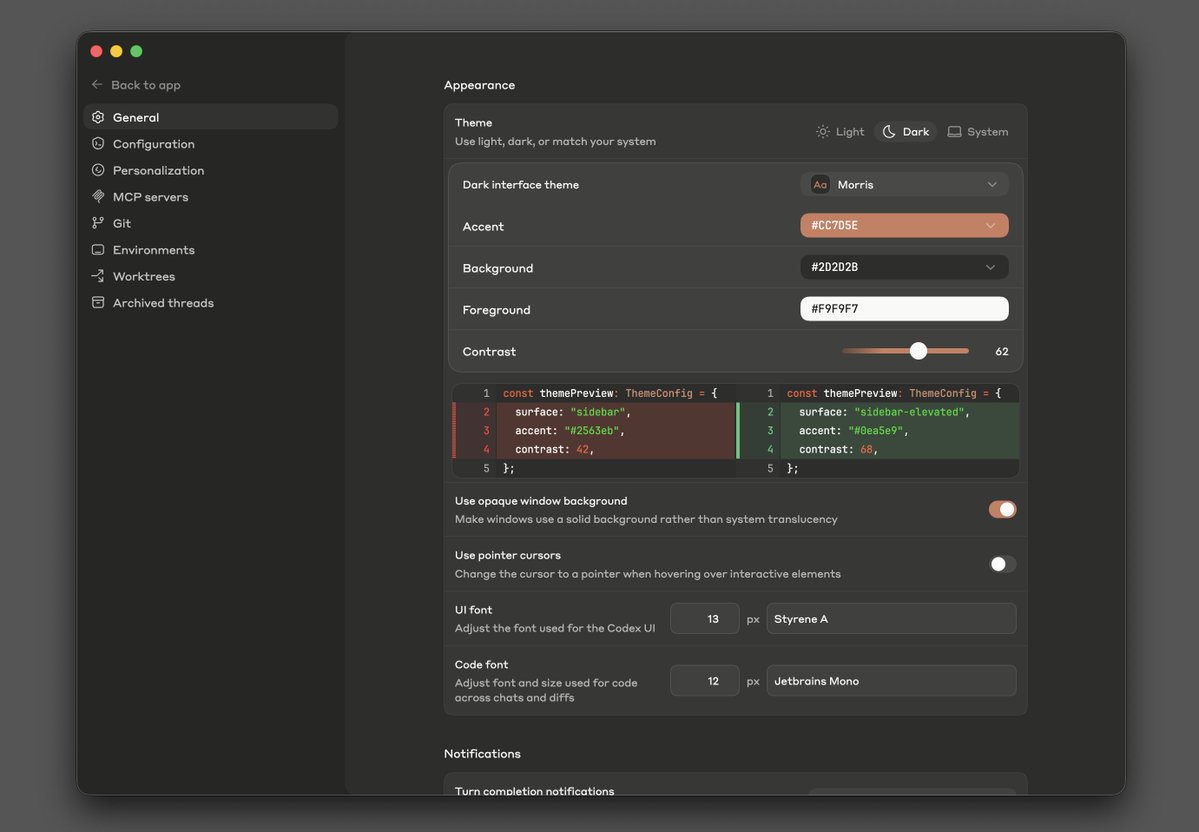Open Archived threads section

point(211,302)
